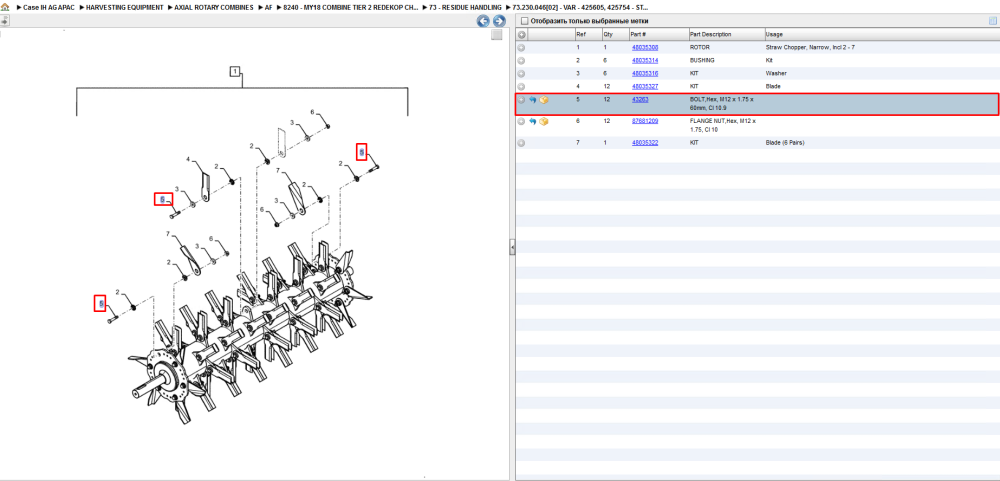Add ROTOR row using its circle icon
The width and height of the screenshot is (1000, 481).
tap(521, 48)
